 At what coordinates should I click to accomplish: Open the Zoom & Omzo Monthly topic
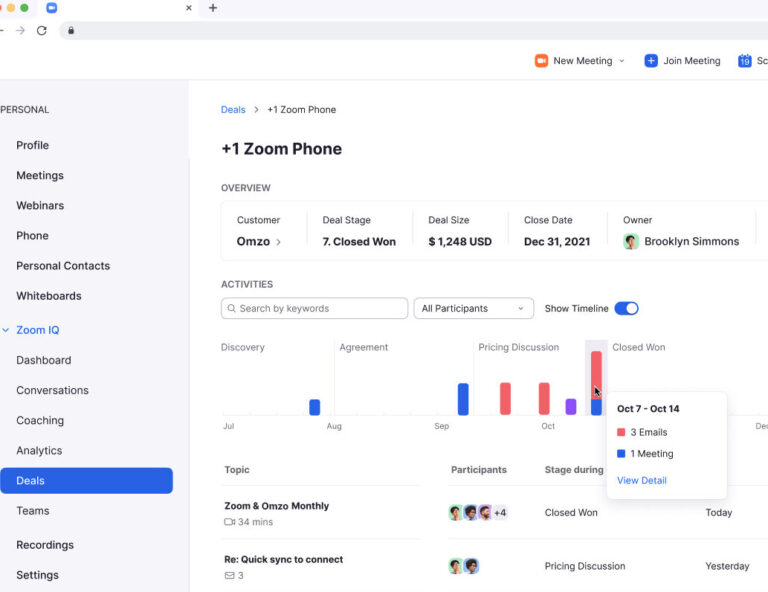[x=276, y=506]
